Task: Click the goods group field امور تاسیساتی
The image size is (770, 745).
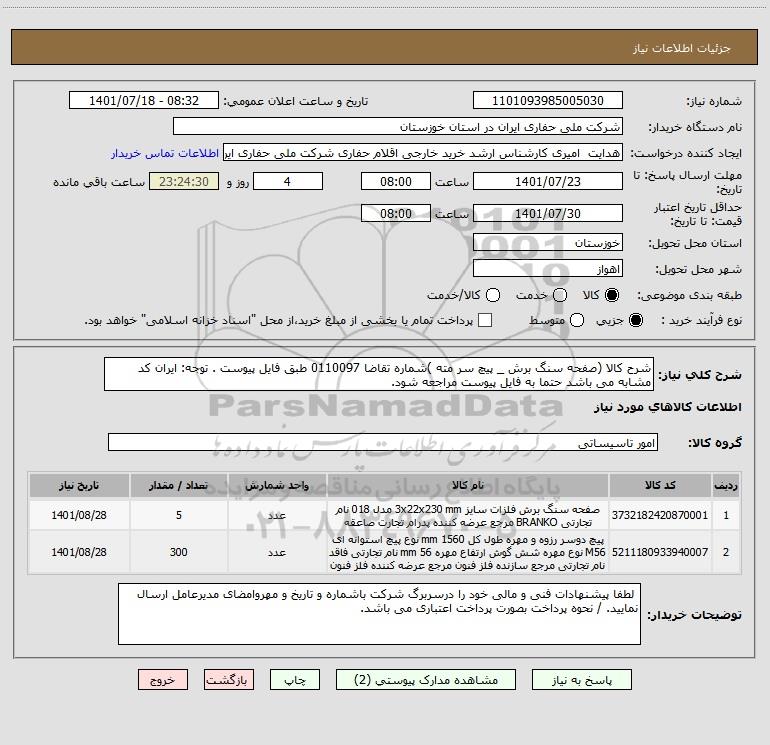Action: point(383,442)
